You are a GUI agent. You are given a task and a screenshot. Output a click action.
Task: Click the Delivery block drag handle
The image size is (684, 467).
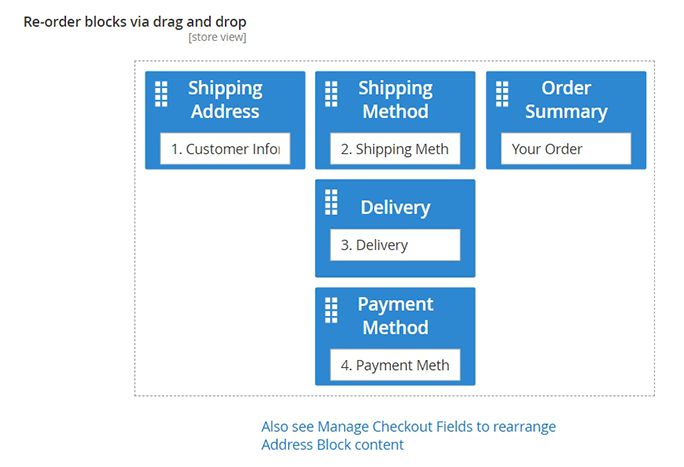click(331, 201)
